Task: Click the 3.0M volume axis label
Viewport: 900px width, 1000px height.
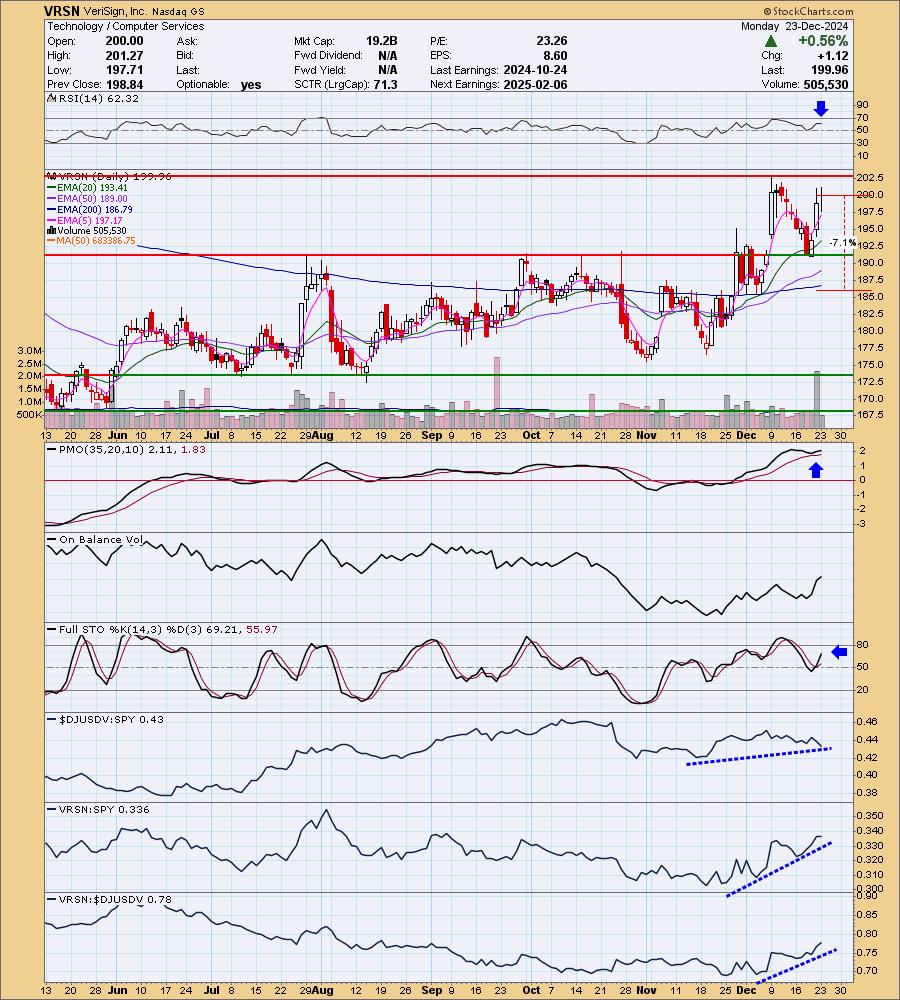Action: pyautogui.click(x=30, y=351)
